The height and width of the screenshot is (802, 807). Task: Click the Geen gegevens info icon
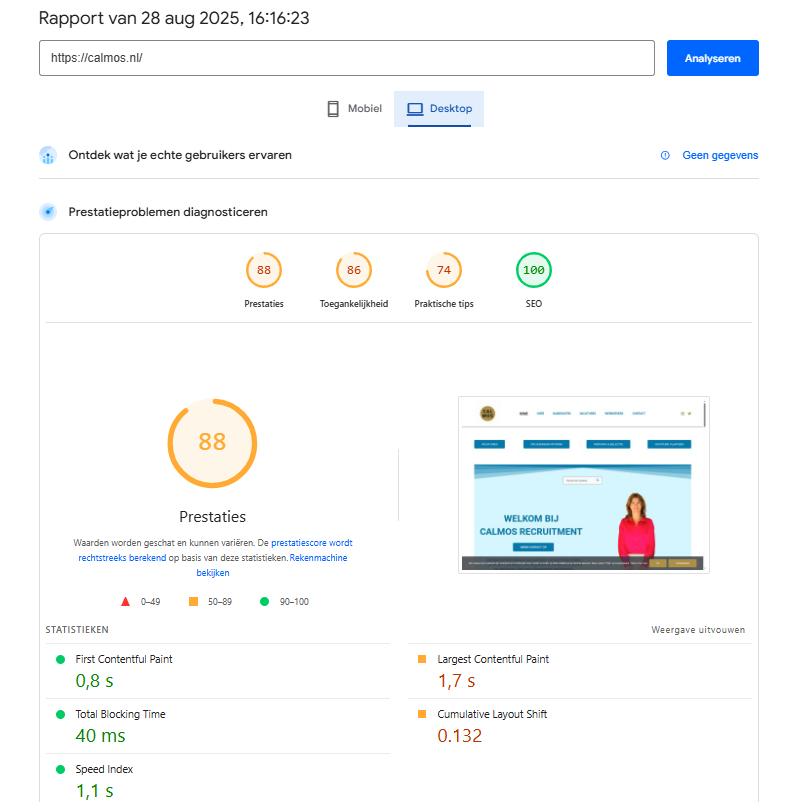click(665, 156)
